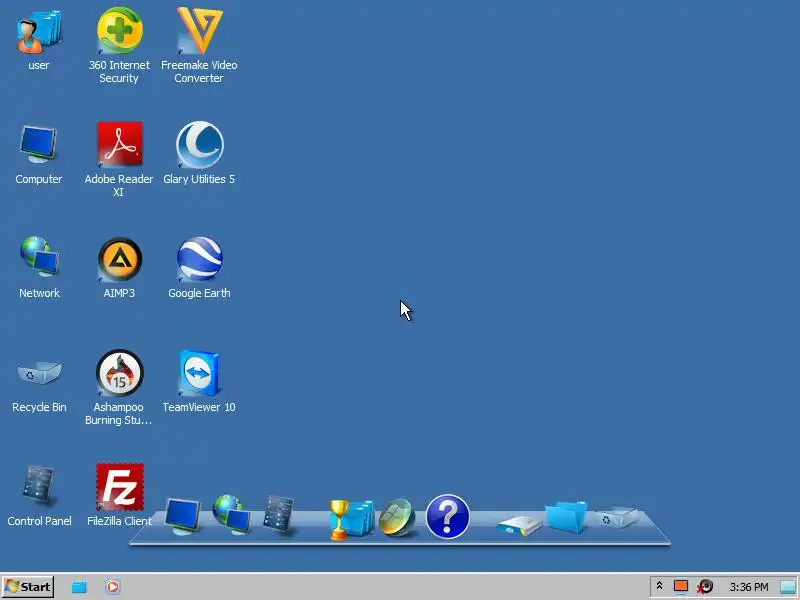
Task: Click the 3:36 PM clock
Action: (x=748, y=587)
